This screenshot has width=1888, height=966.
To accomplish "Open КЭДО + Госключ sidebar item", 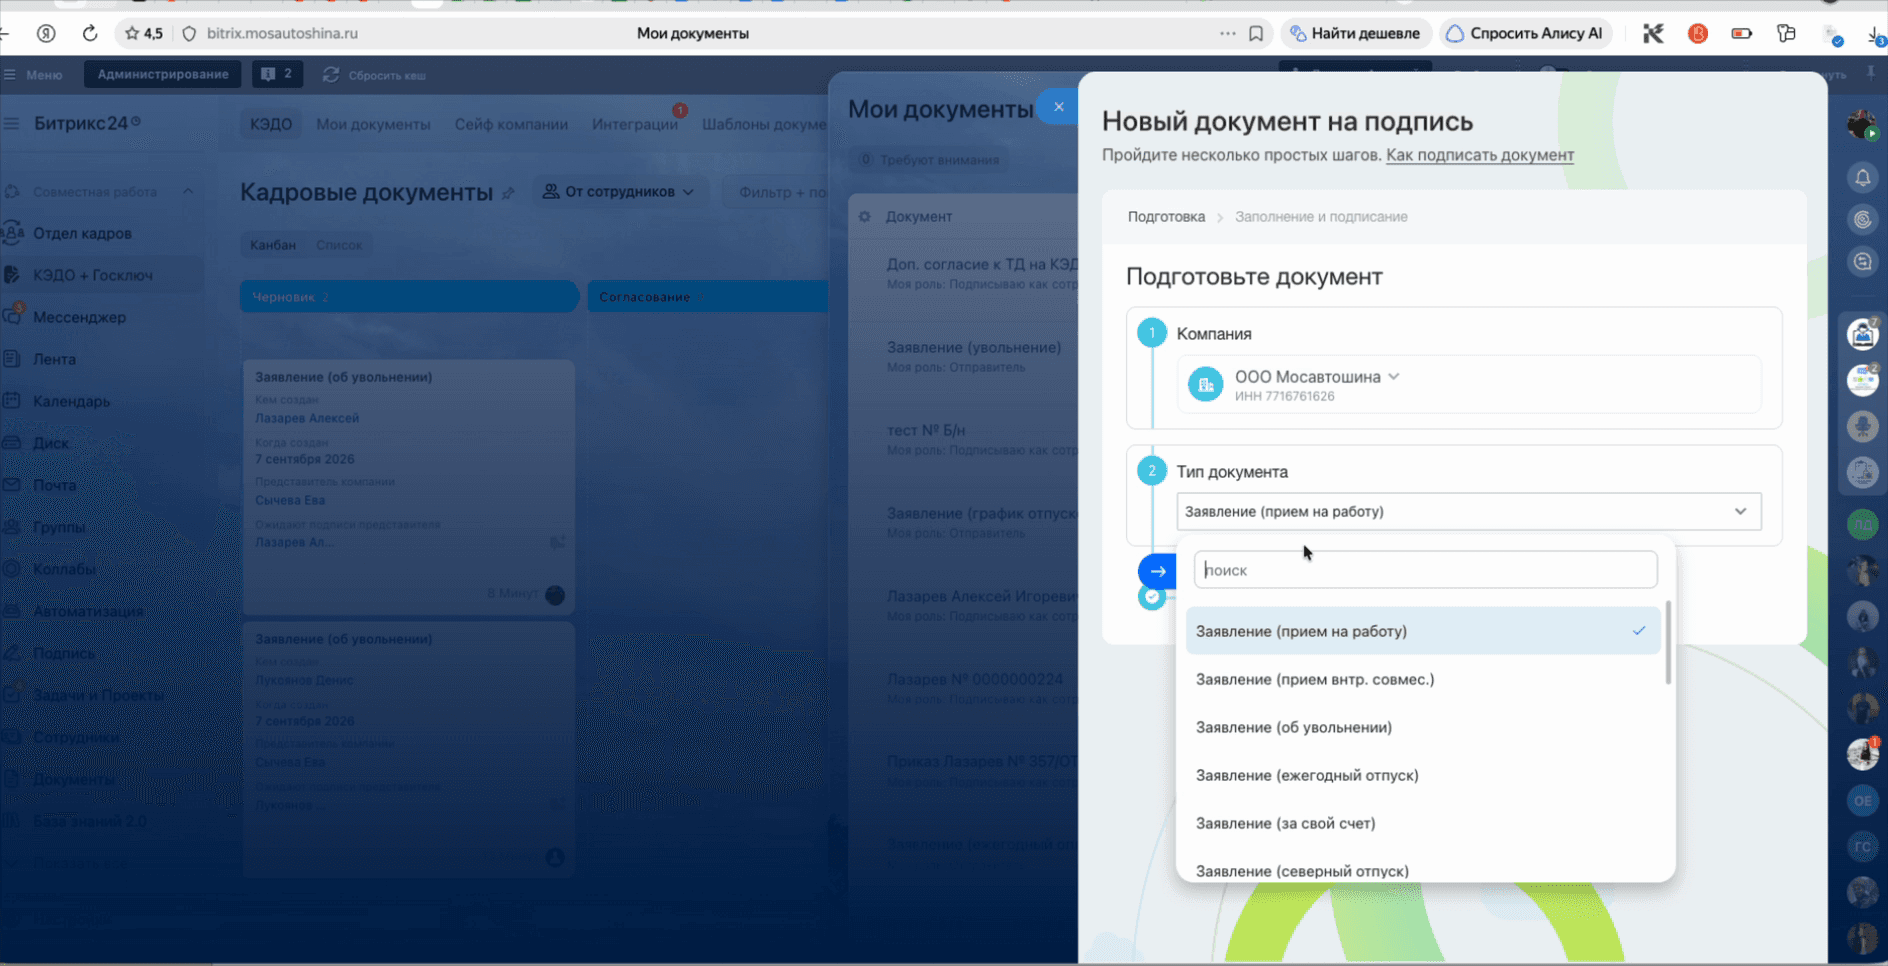I will click(92, 275).
